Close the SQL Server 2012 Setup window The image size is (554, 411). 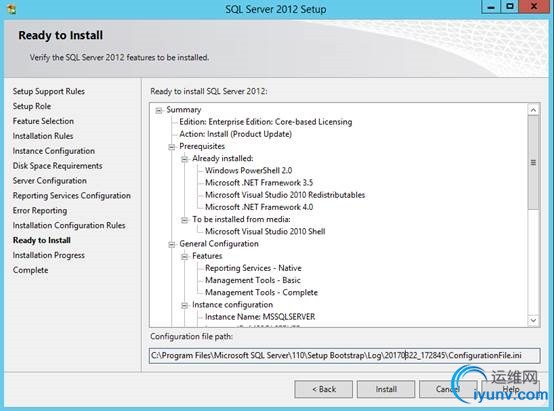click(534, 7)
